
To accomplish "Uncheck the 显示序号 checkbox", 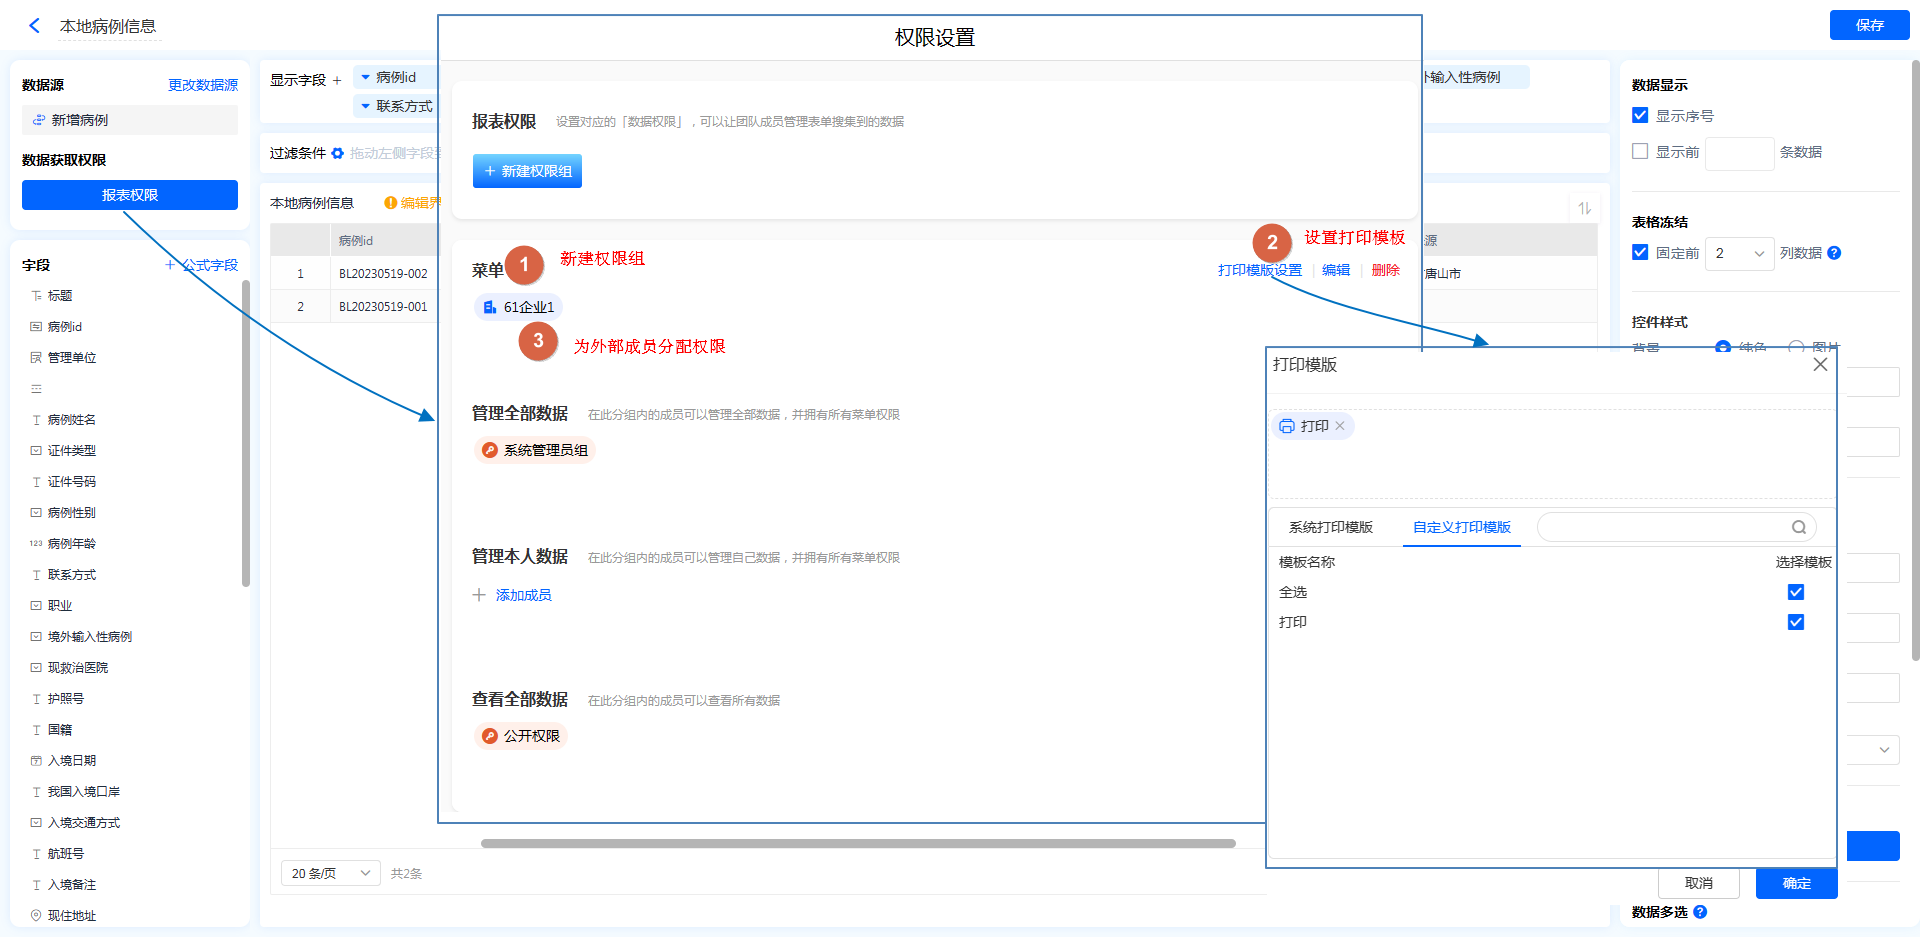I will click(1640, 116).
